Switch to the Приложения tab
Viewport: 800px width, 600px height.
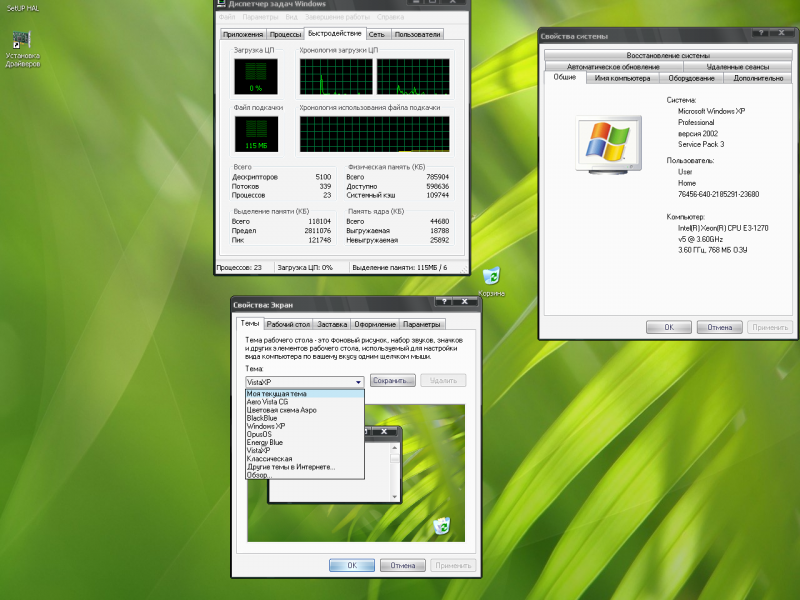tap(243, 34)
